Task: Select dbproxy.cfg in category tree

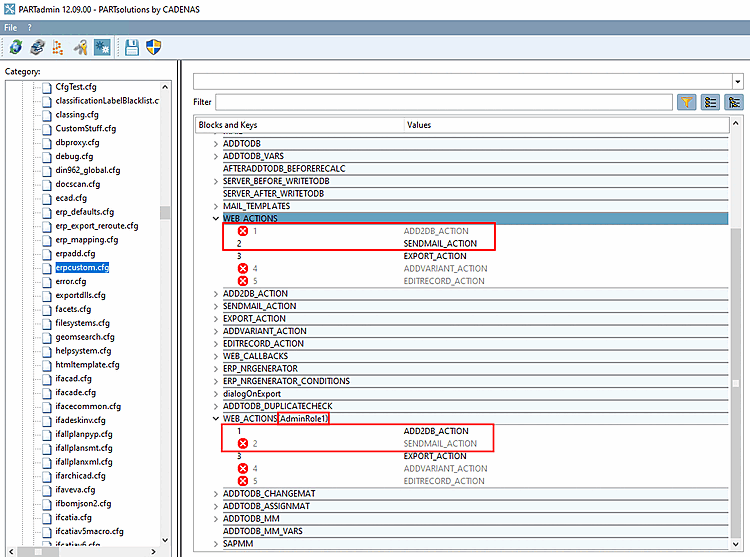Action: pyautogui.click(x=77, y=142)
